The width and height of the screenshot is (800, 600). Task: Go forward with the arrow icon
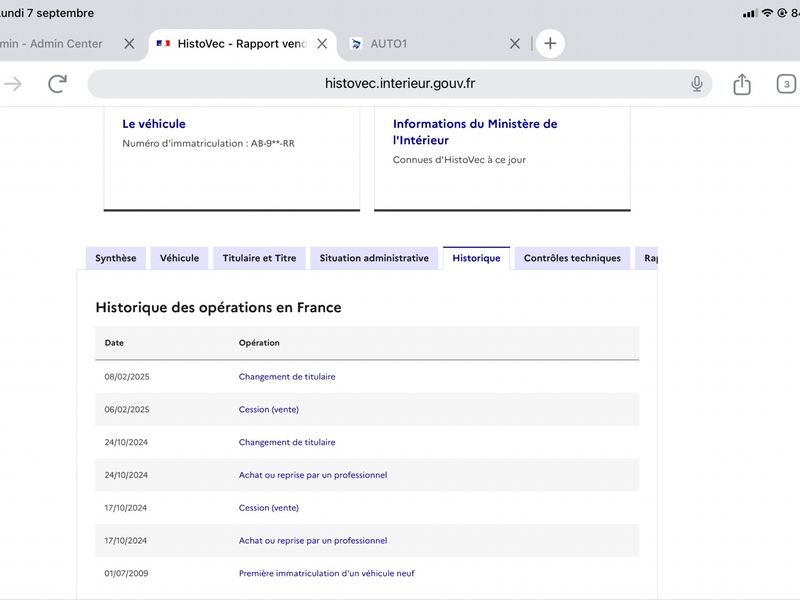[x=13, y=84]
